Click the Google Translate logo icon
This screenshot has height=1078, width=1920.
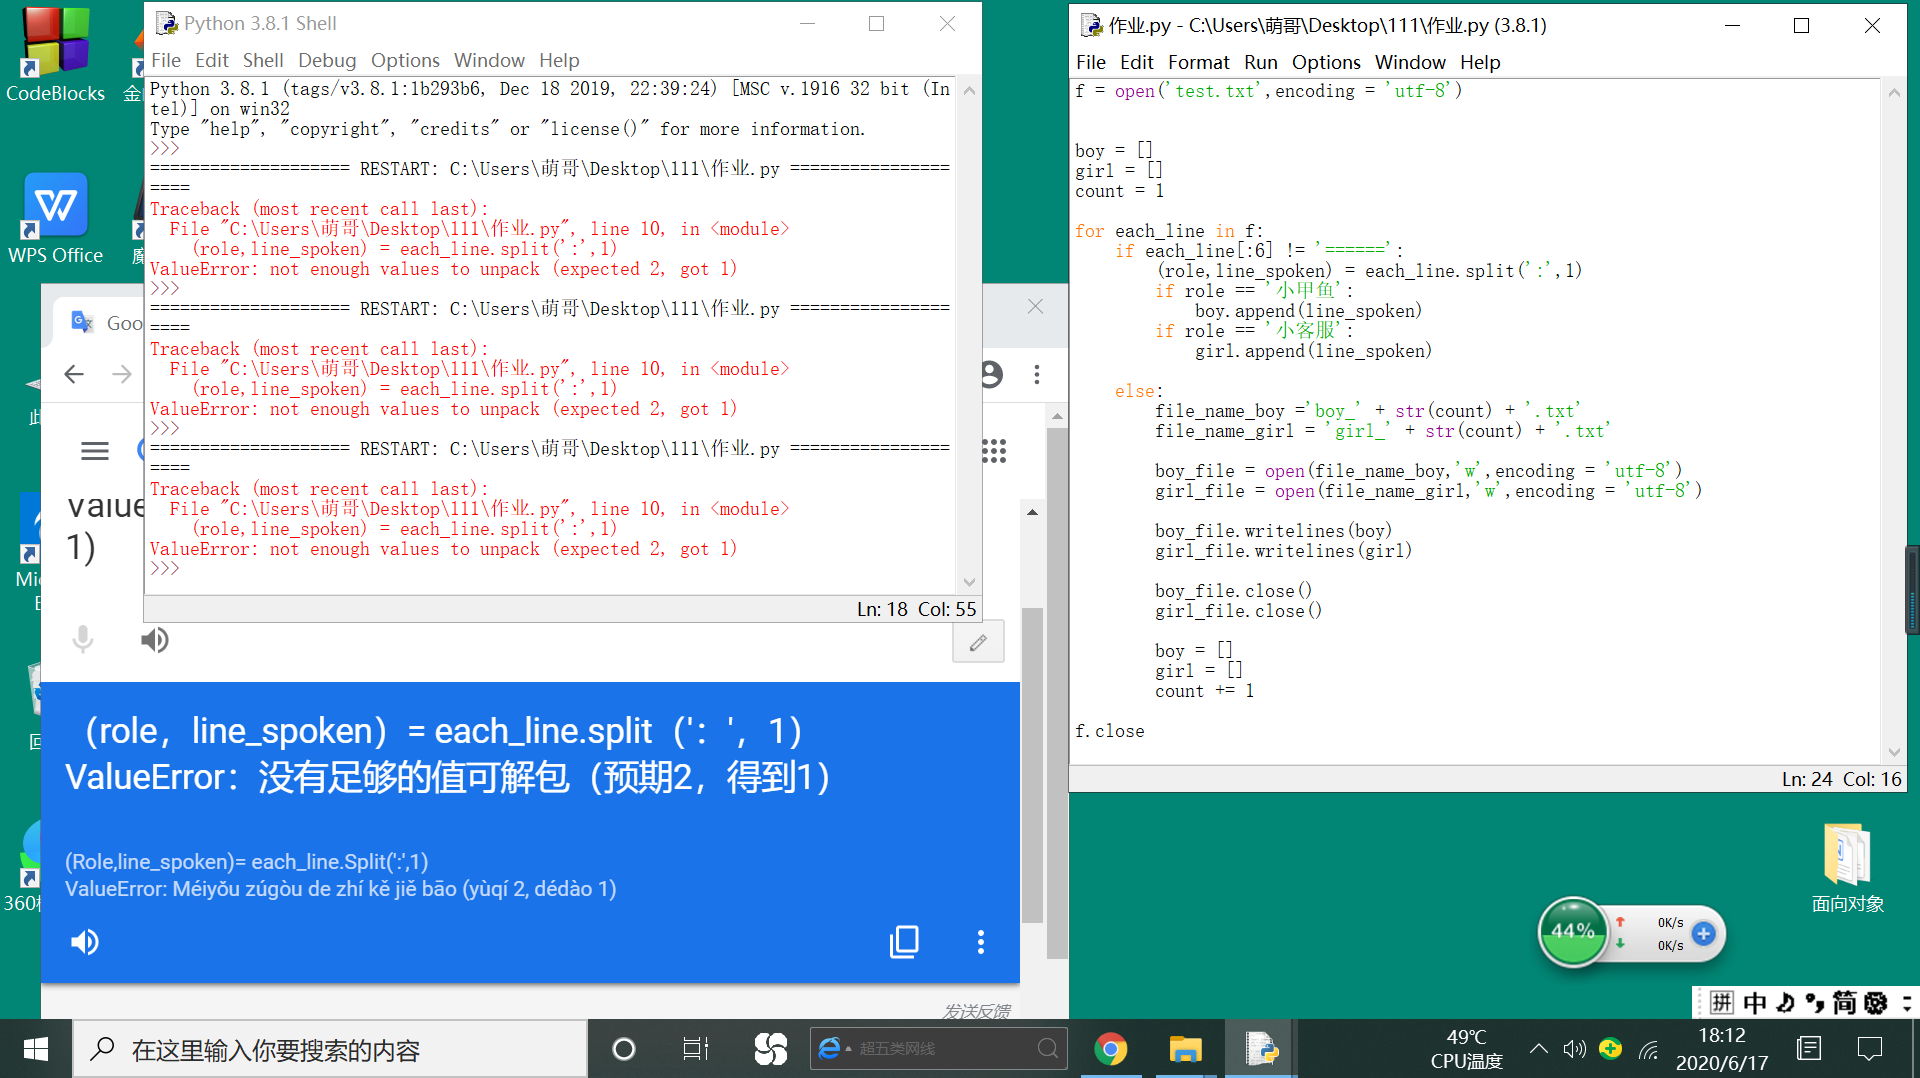click(x=82, y=322)
